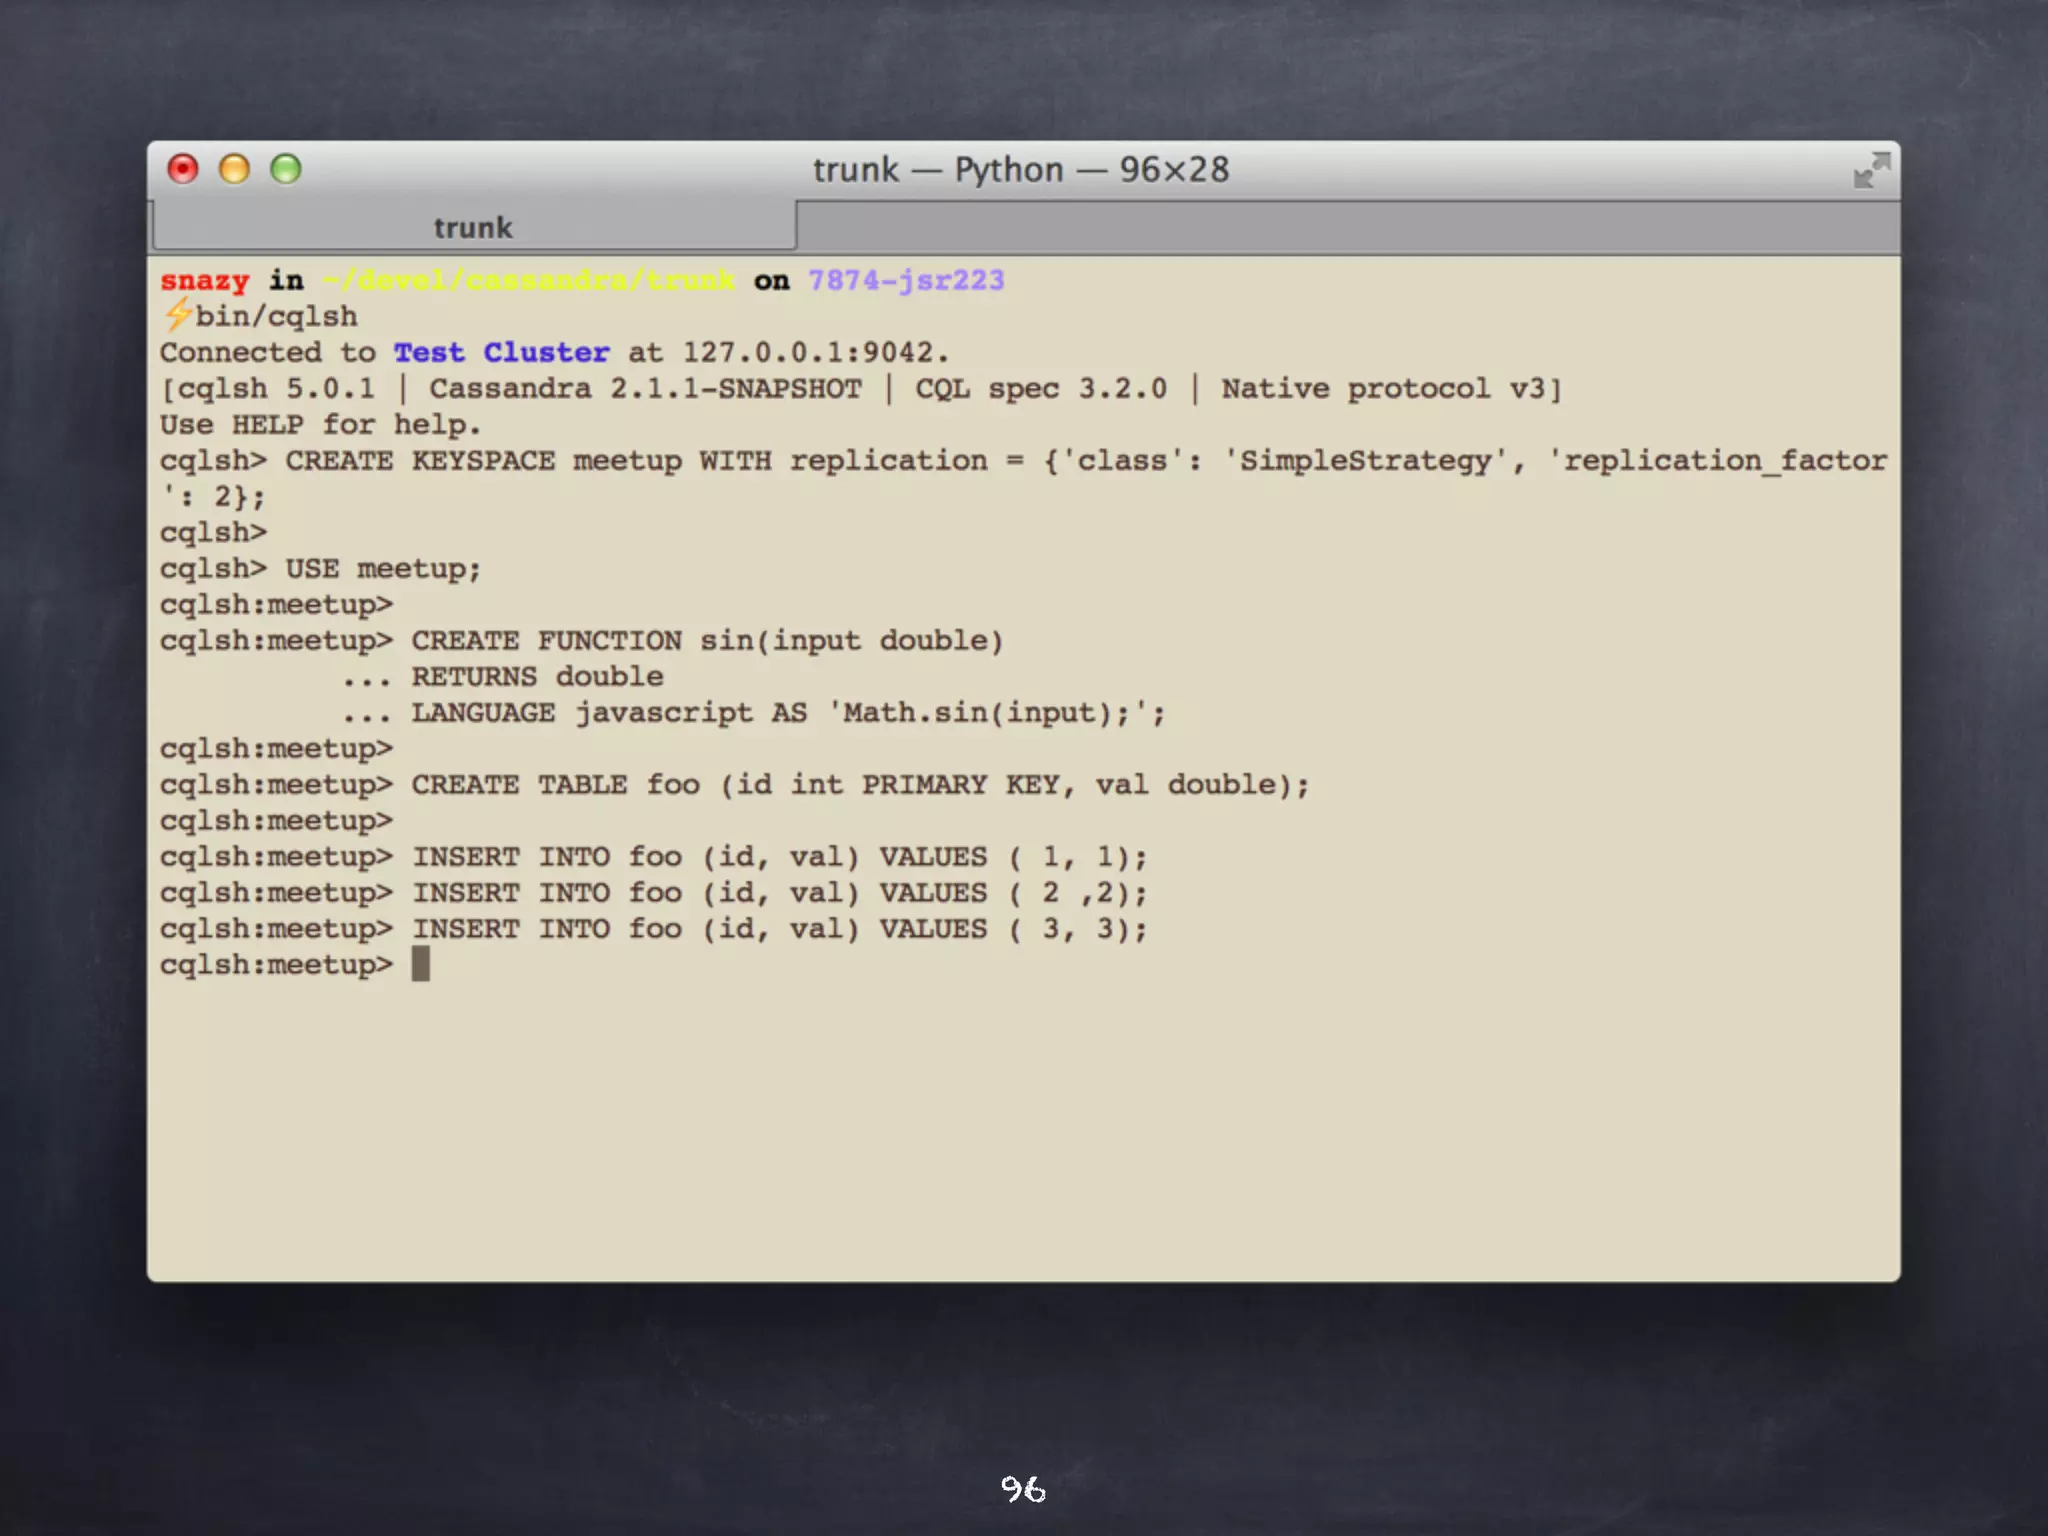Image resolution: width=2048 pixels, height=1536 pixels.
Task: Click the CREATE TABLE foo line
Action: point(860,785)
